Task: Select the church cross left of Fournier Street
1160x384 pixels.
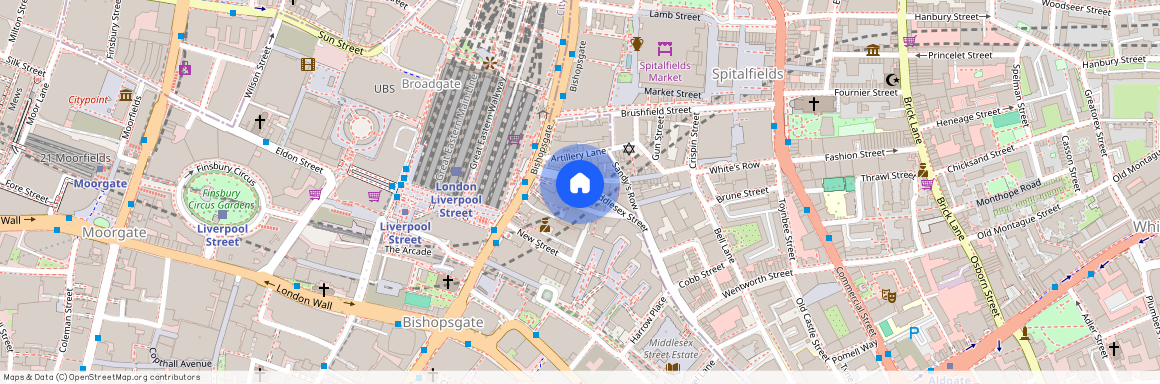Action: [814, 104]
